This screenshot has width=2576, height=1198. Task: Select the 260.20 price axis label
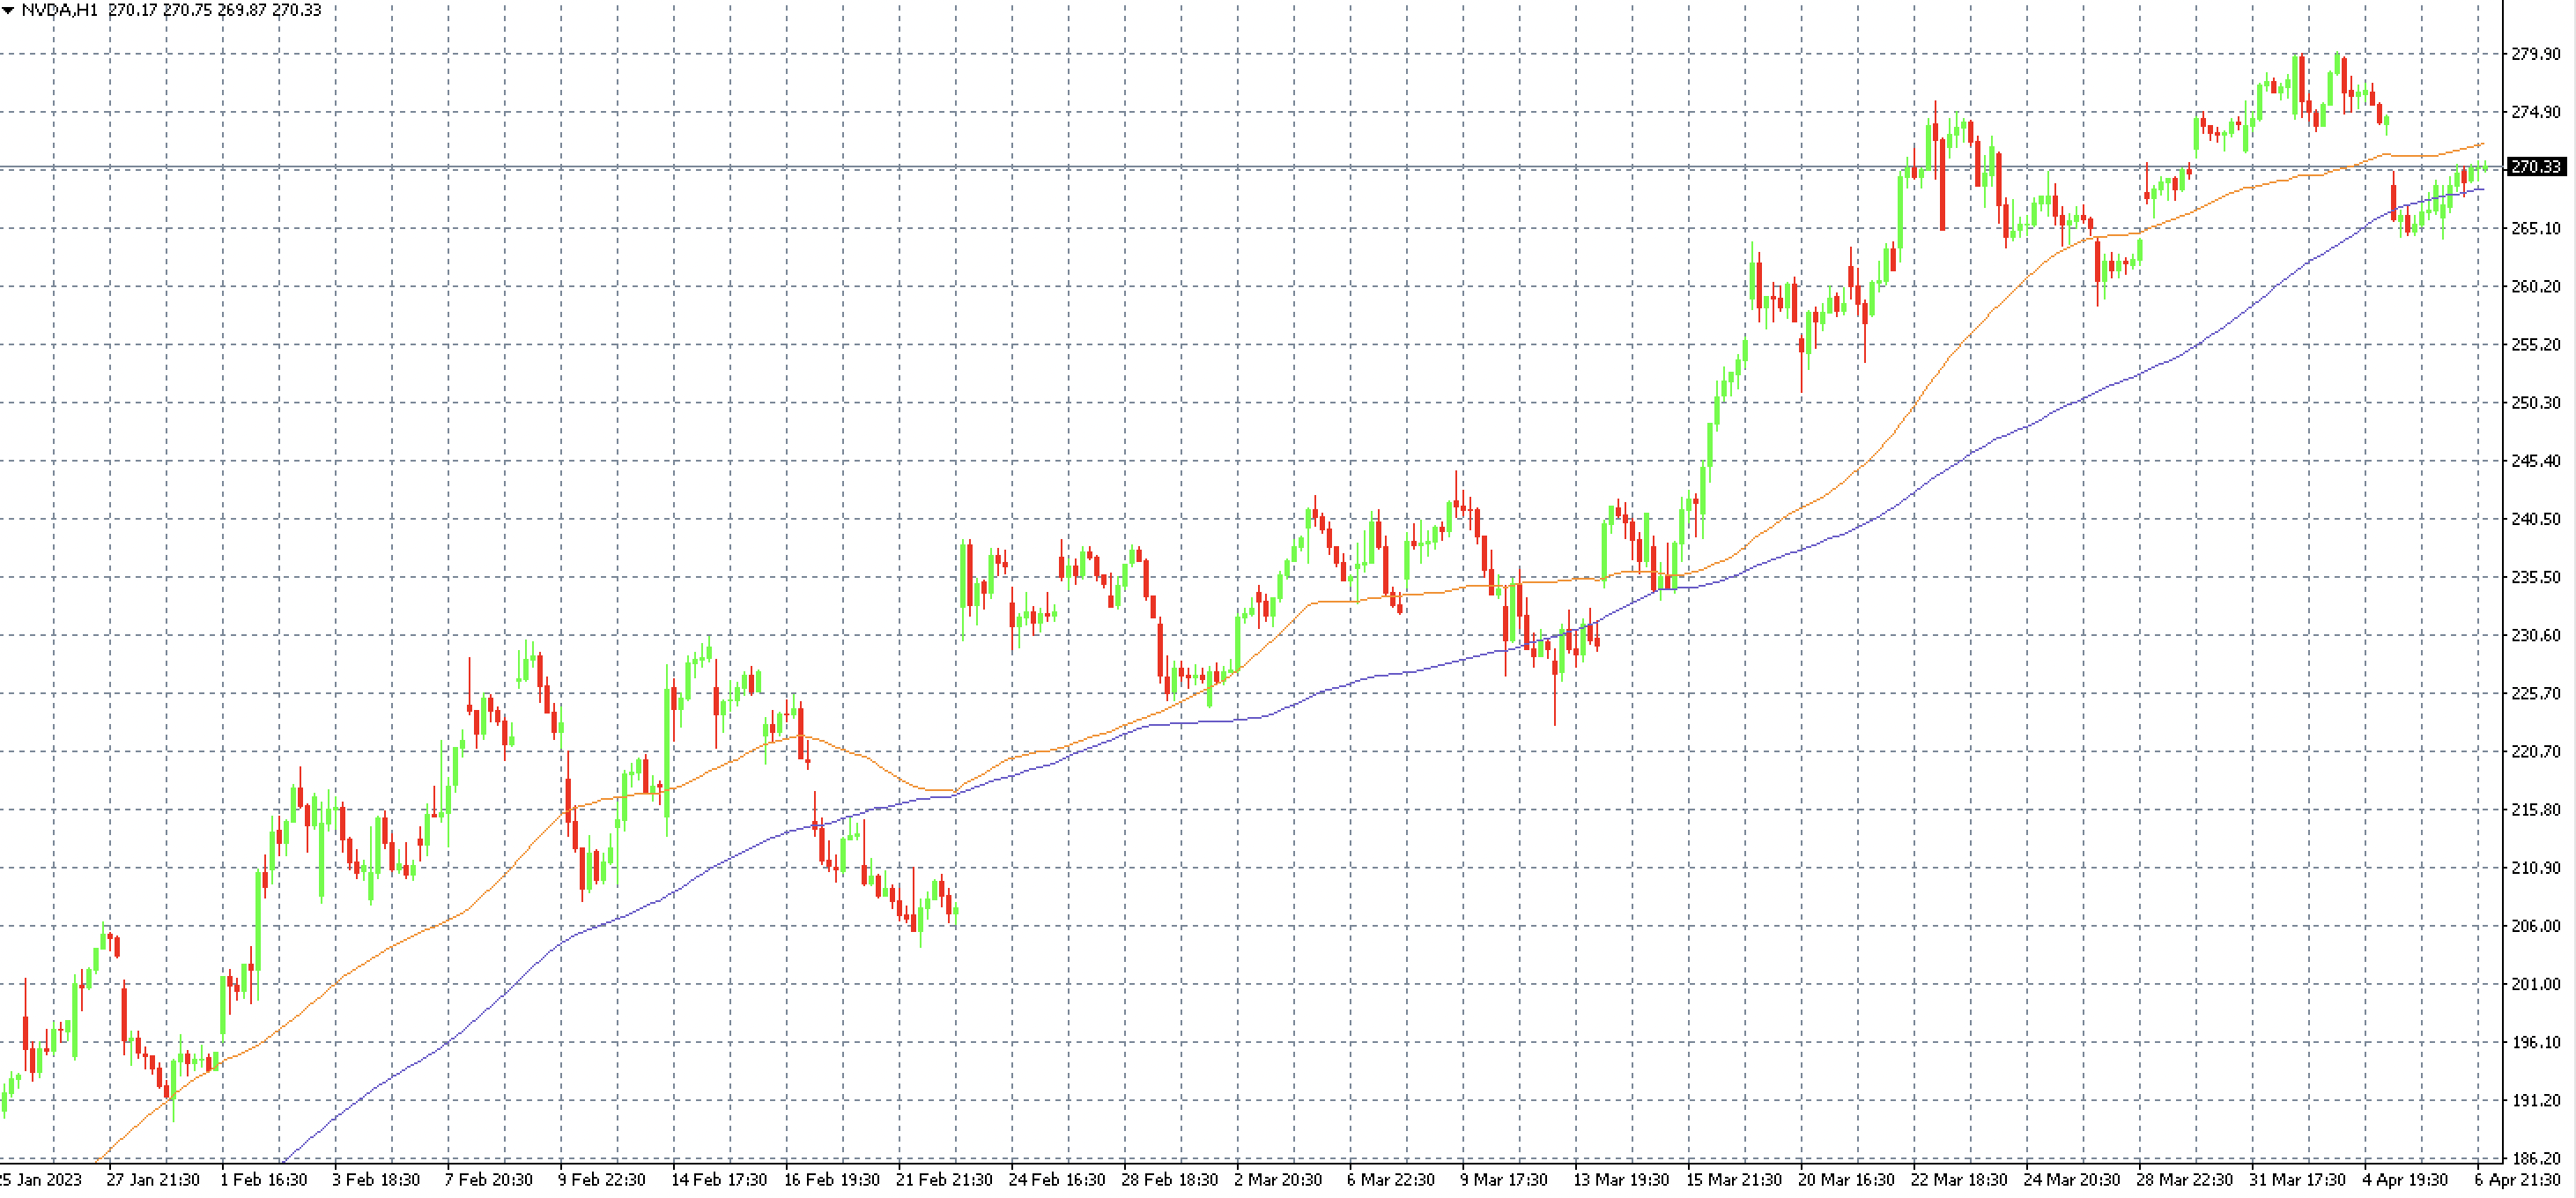click(2536, 286)
